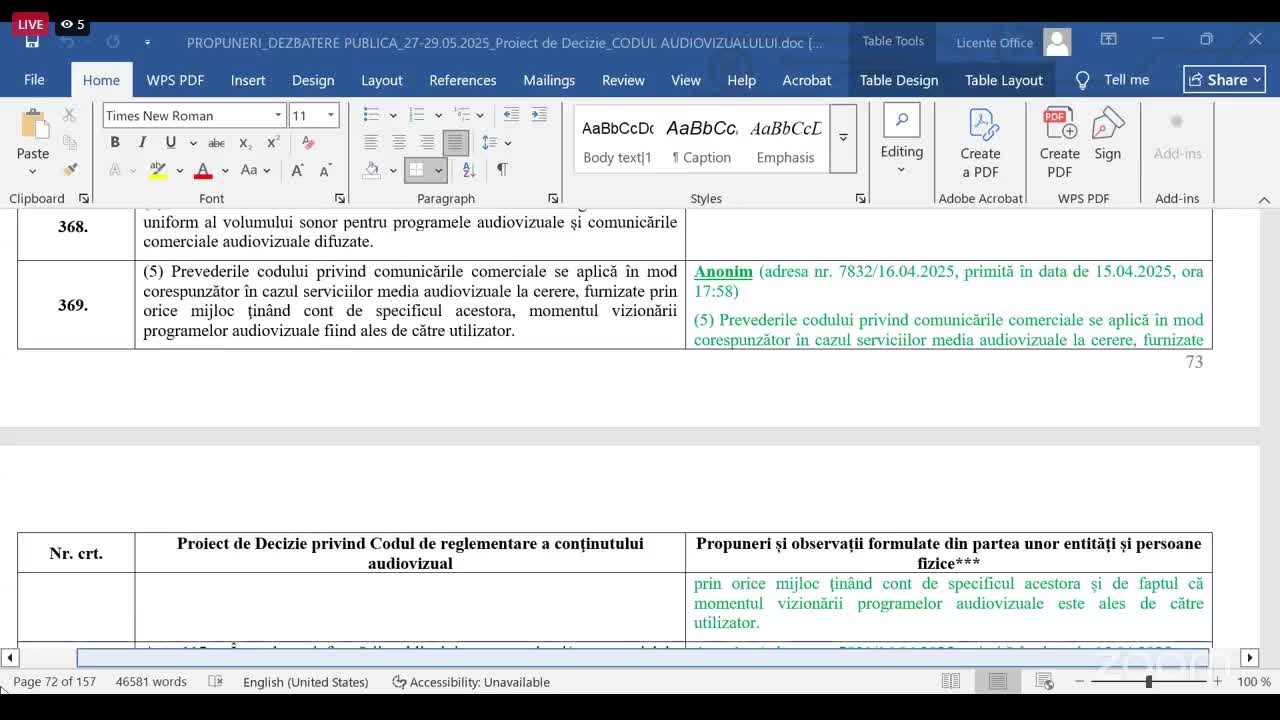Viewport: 1280px width, 720px height.
Task: Open the Editing menu button
Action: tap(902, 140)
